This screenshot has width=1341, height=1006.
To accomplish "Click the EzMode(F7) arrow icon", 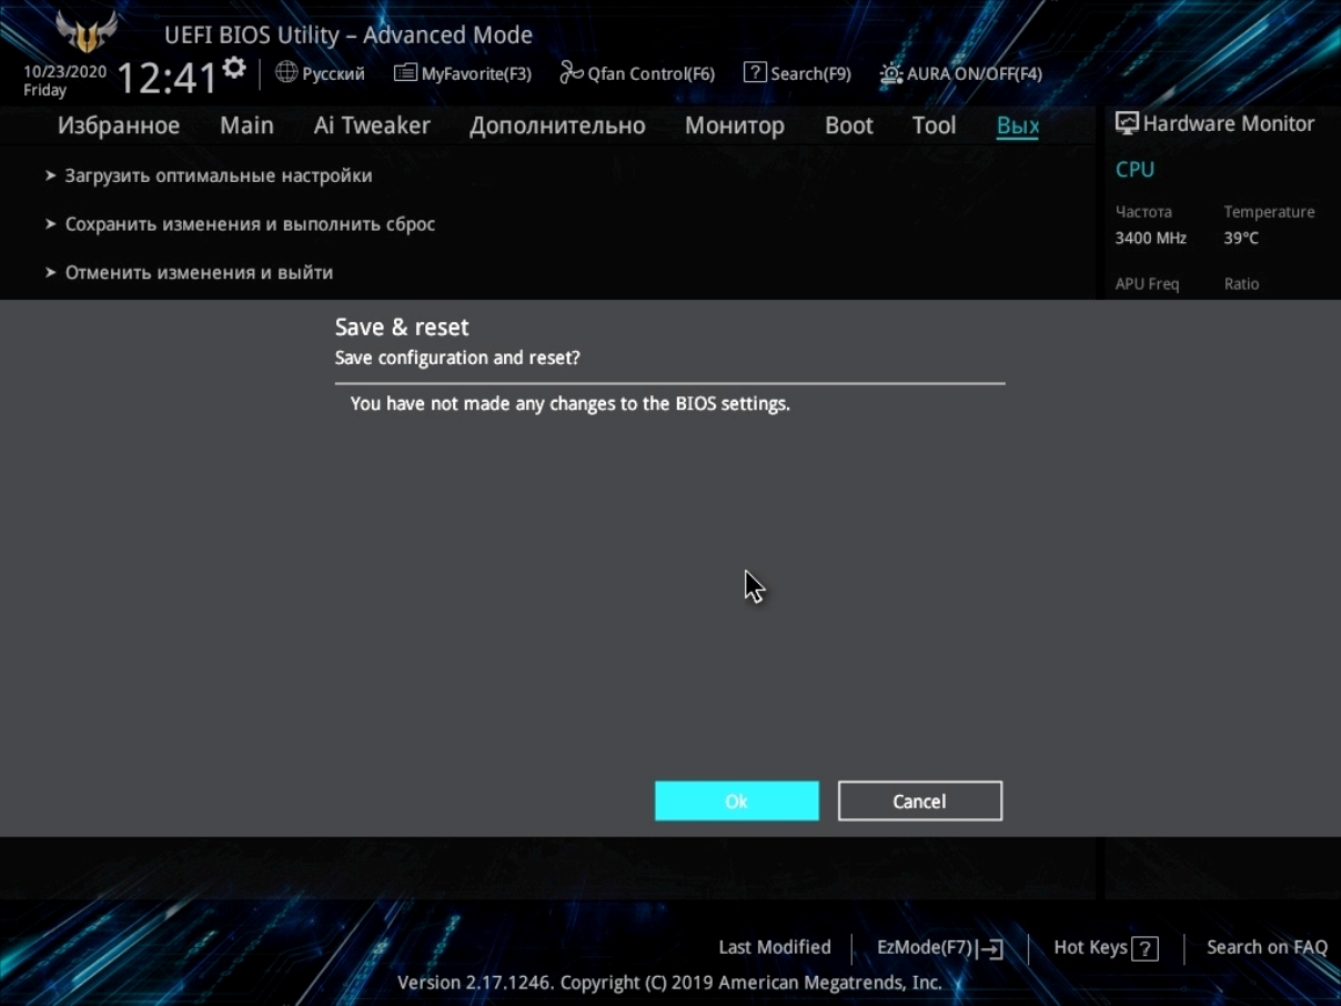I will [x=991, y=949].
